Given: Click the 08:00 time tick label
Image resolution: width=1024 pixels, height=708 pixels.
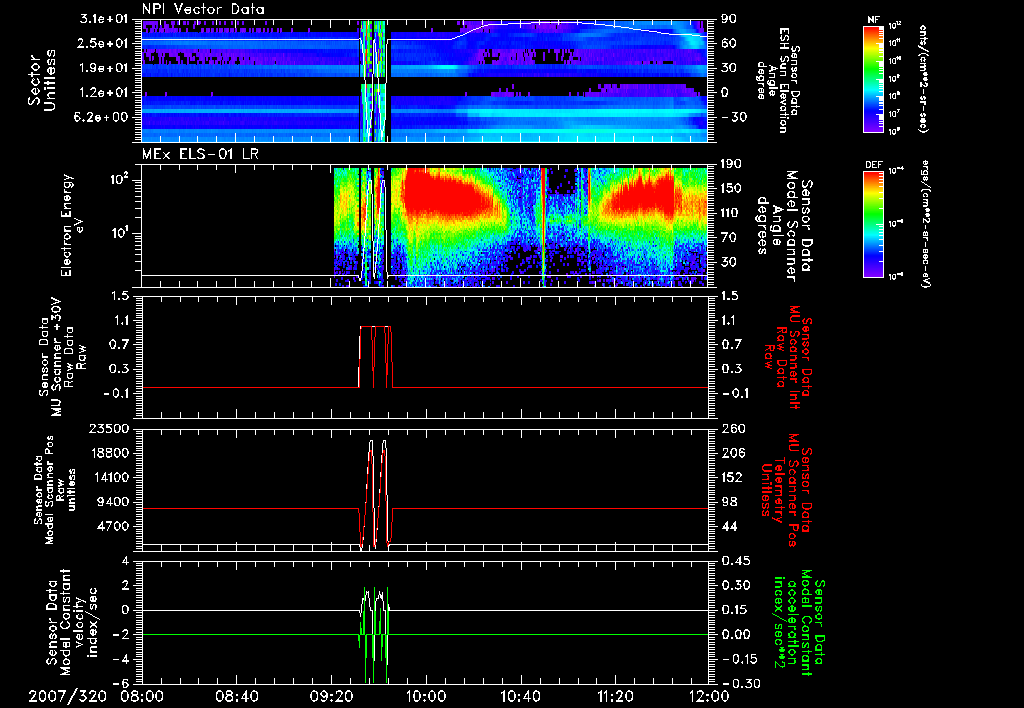Looking at the screenshot, I should coord(142,696).
